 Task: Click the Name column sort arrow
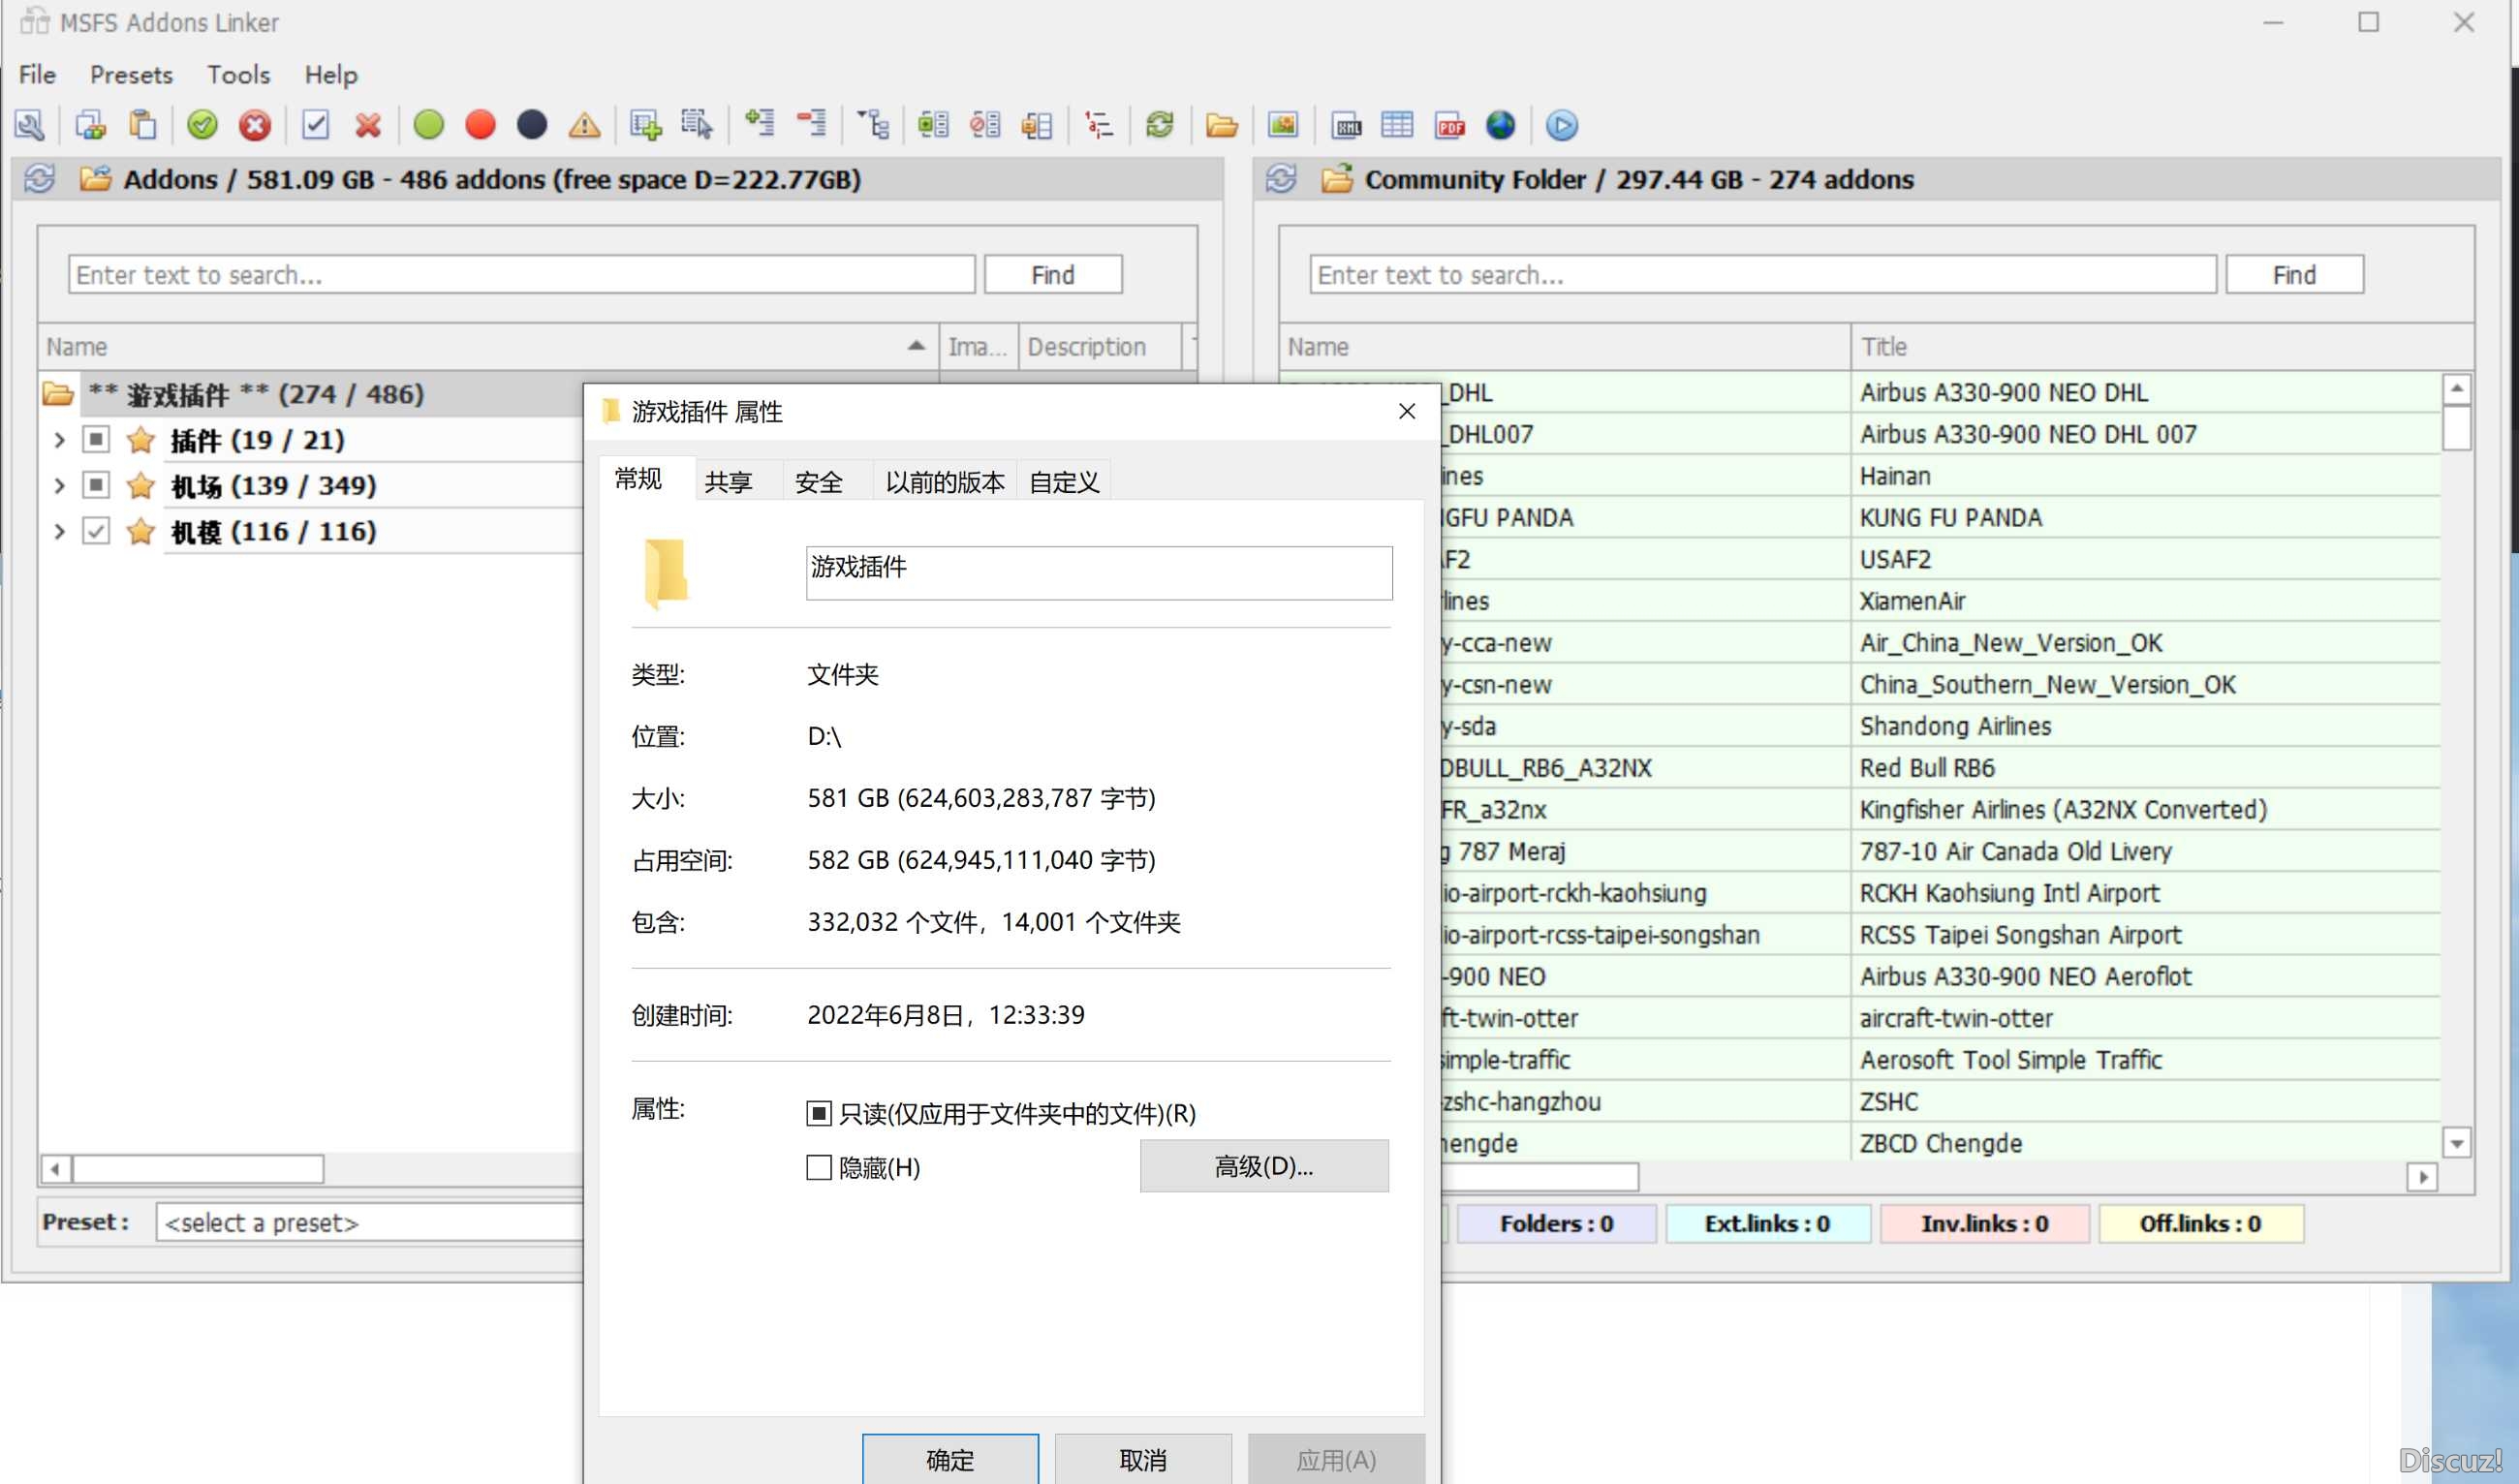click(x=916, y=346)
